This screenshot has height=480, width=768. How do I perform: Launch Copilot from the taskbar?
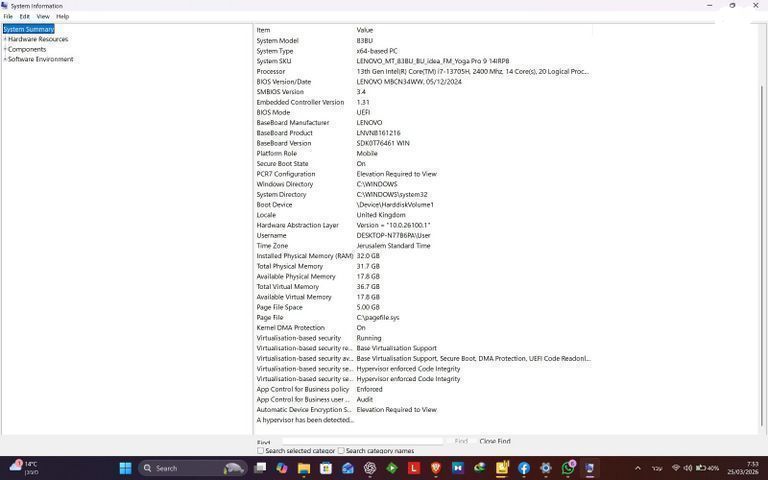282,468
